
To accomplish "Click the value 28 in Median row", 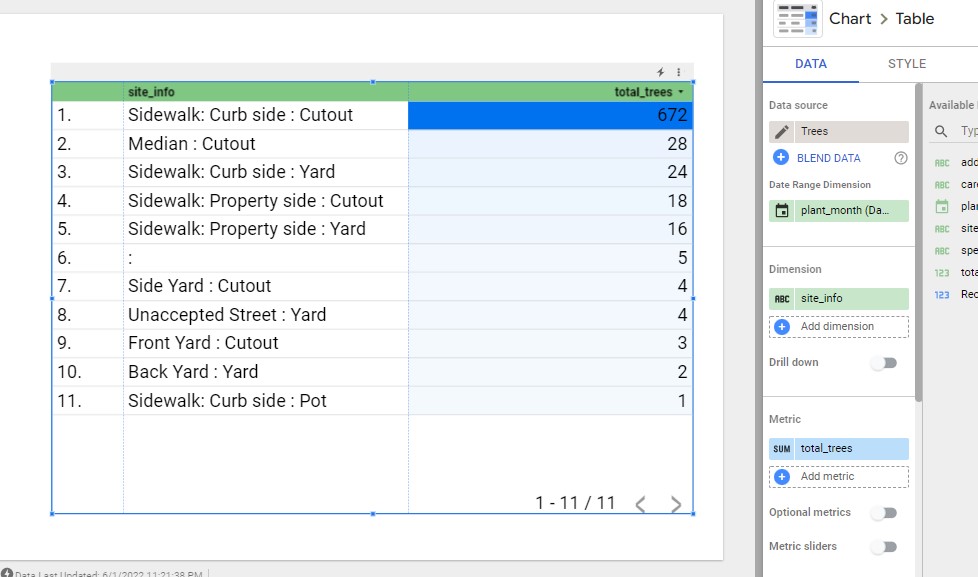I will tap(677, 144).
